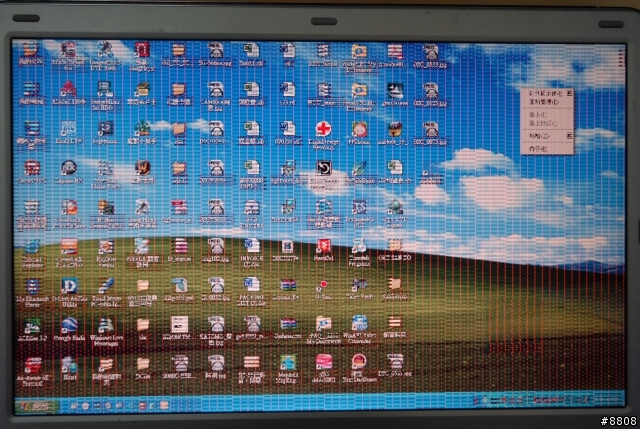Open the Digital Image Recovery red cross icon
The width and height of the screenshot is (640, 429).
click(323, 129)
